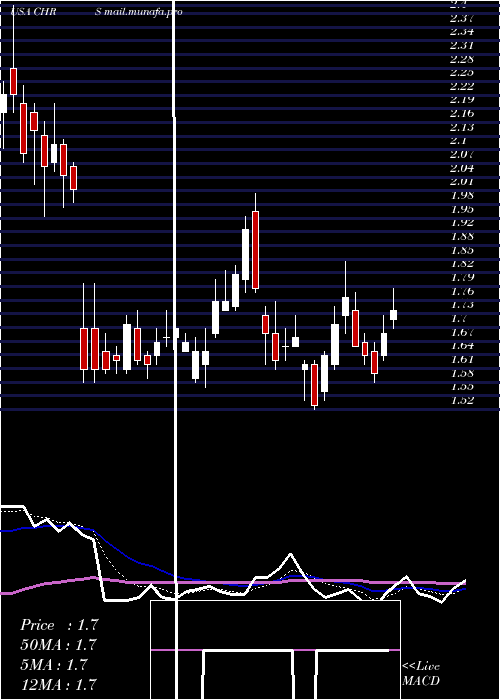Image resolution: width=500 pixels, height=700 pixels.
Task: Click the 1.67 price axis label
Action: [x=462, y=332]
